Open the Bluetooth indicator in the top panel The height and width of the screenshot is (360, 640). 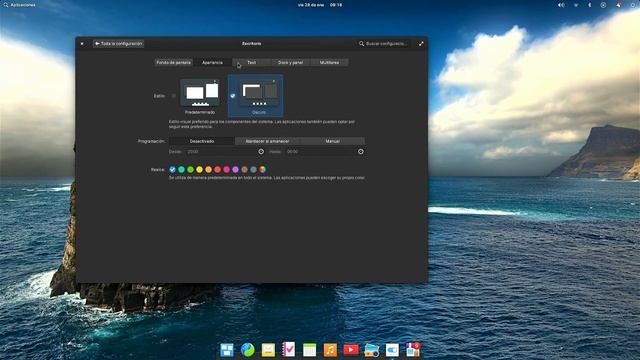589,5
